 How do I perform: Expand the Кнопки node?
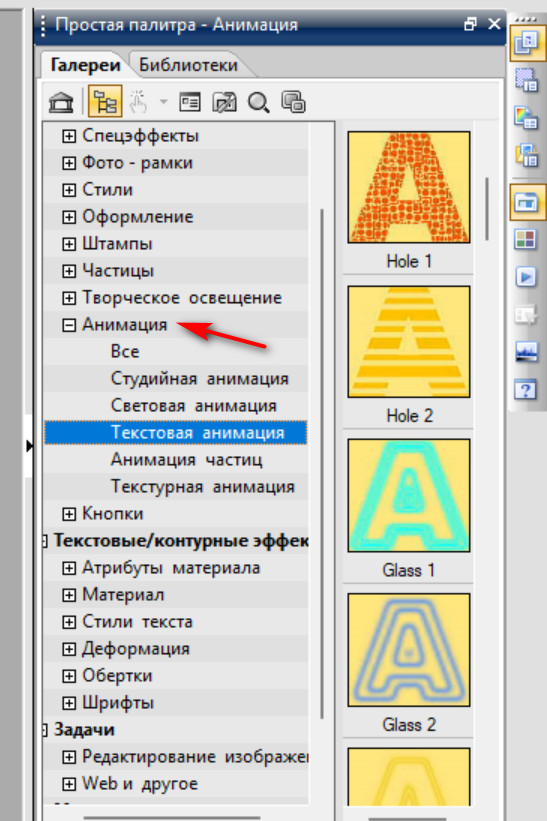click(x=69, y=514)
